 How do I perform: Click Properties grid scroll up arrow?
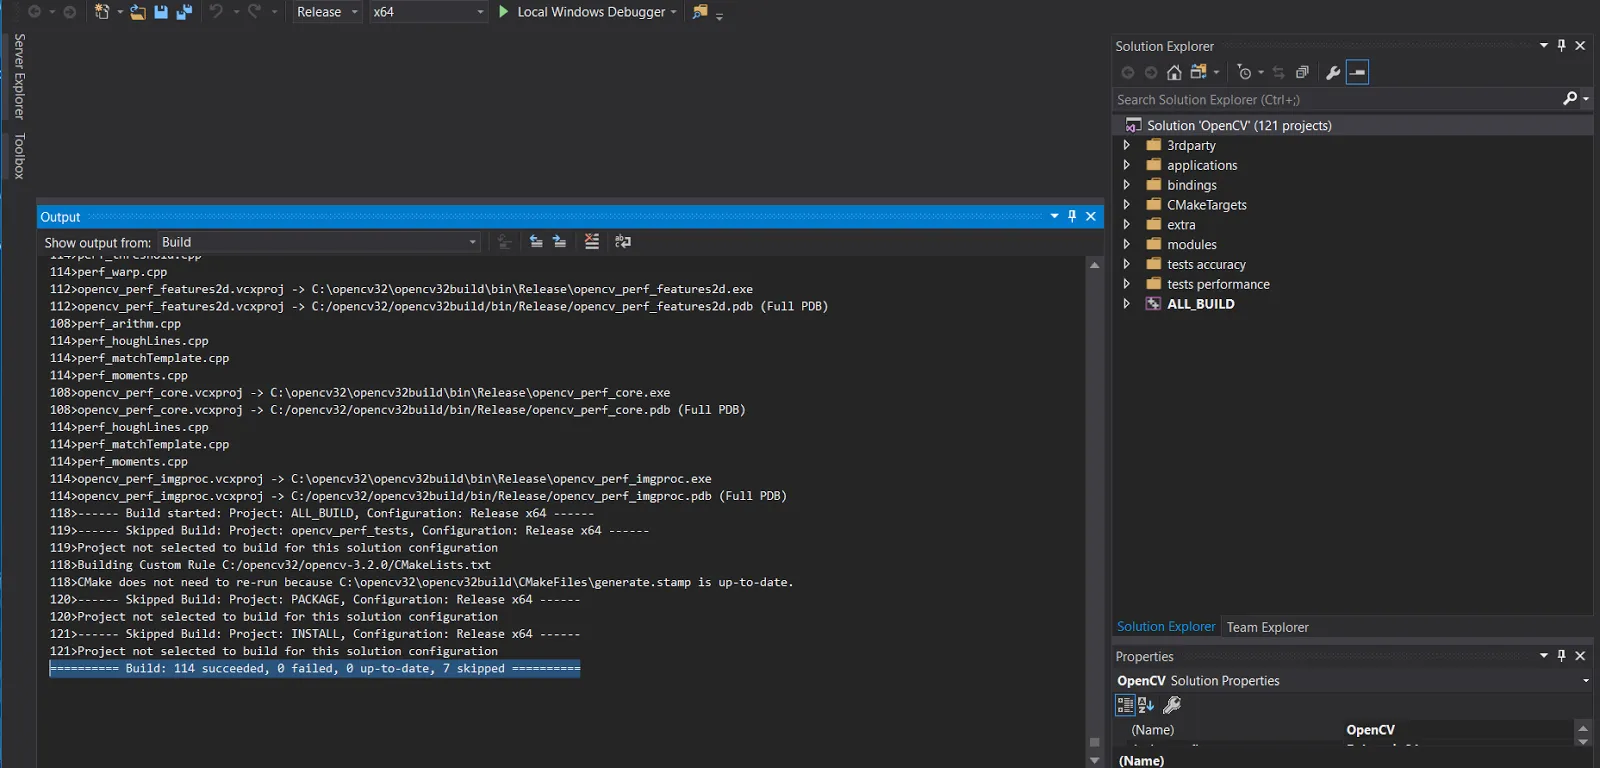click(x=1583, y=728)
